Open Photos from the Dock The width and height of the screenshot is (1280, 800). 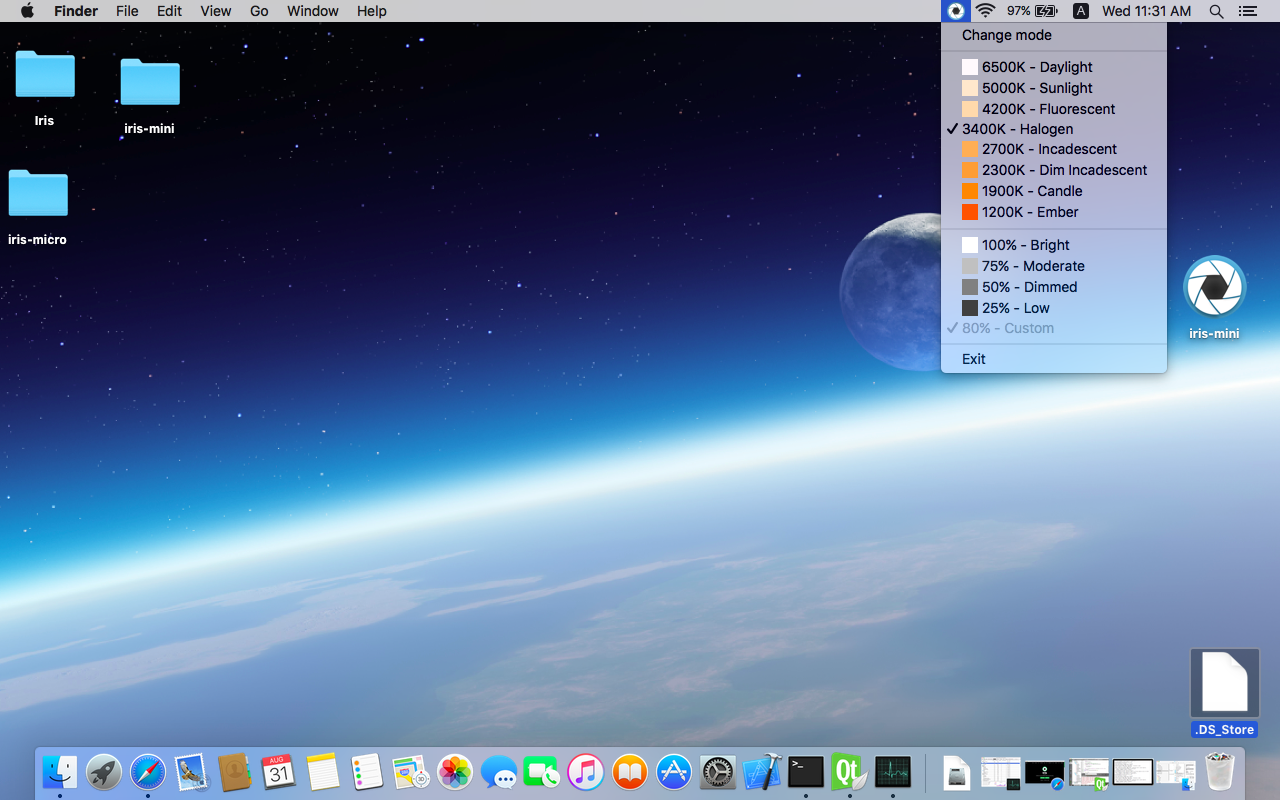[455, 771]
